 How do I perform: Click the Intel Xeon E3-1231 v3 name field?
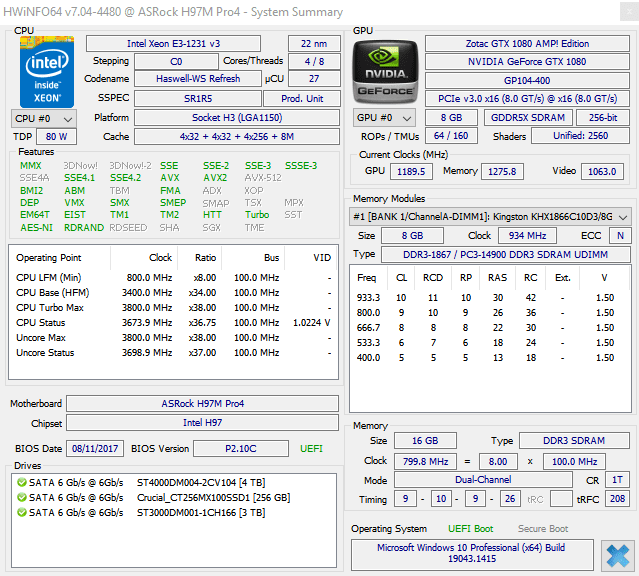(173, 44)
